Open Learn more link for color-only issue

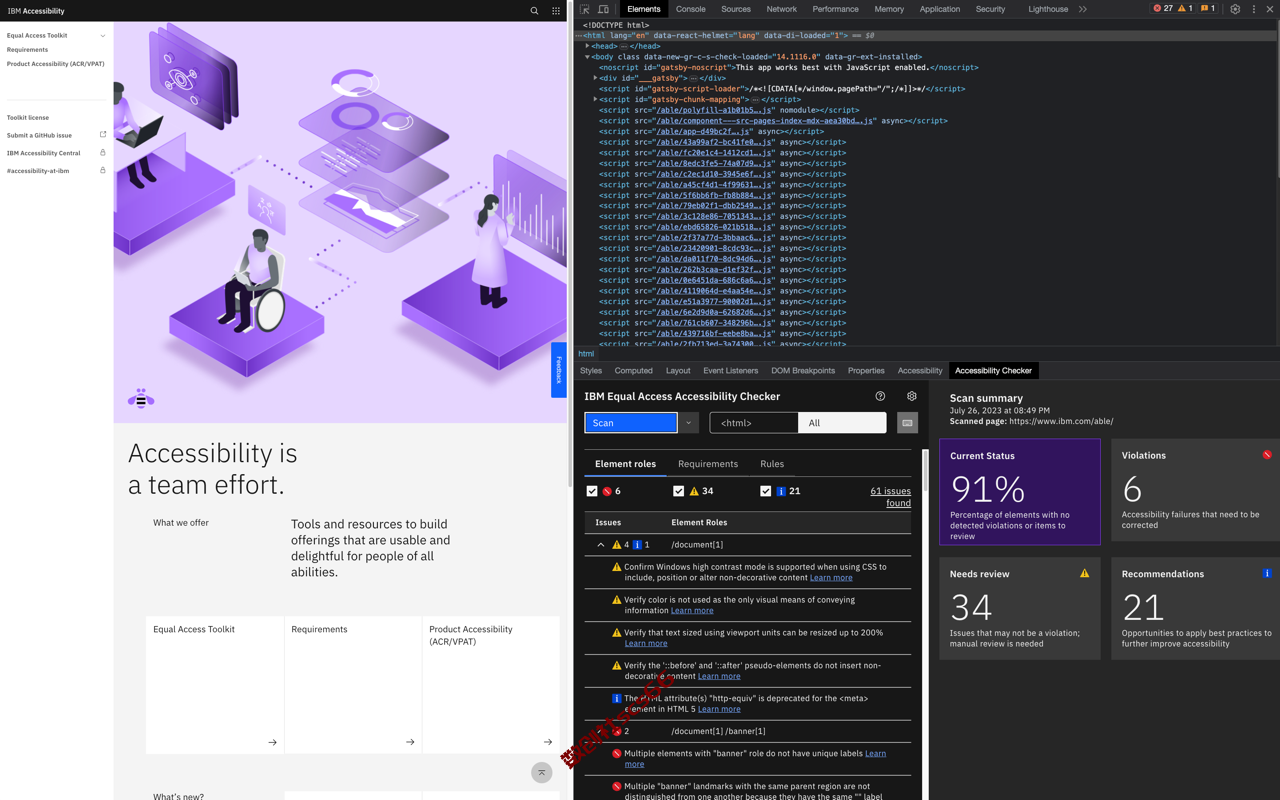pyautogui.click(x=692, y=611)
